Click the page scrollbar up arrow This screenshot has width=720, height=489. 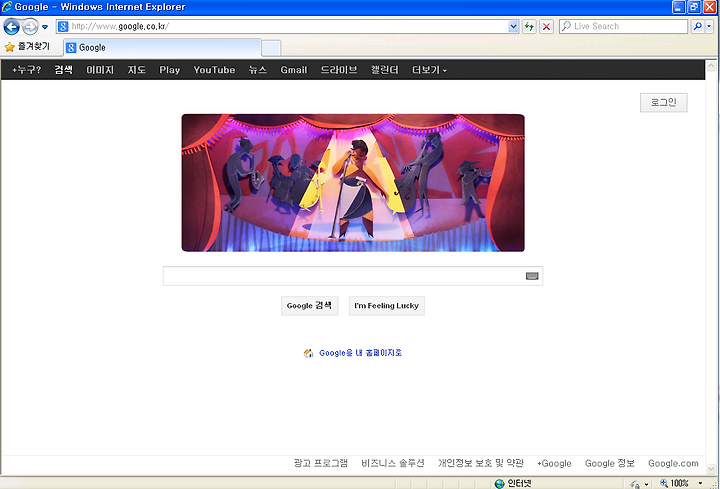point(711,66)
